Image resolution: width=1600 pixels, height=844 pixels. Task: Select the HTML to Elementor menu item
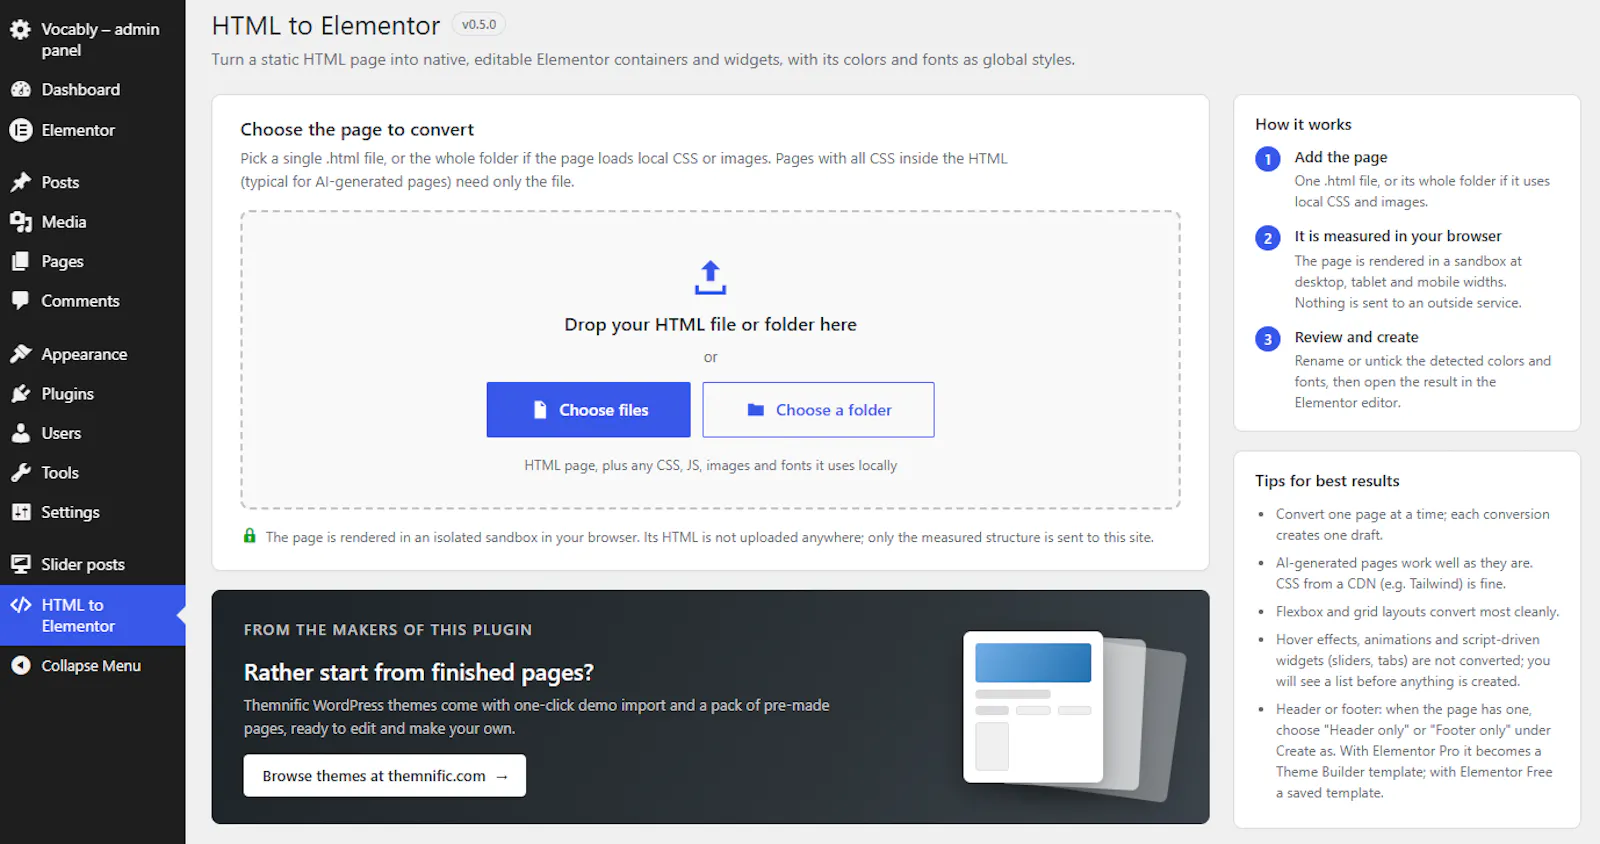tap(93, 615)
